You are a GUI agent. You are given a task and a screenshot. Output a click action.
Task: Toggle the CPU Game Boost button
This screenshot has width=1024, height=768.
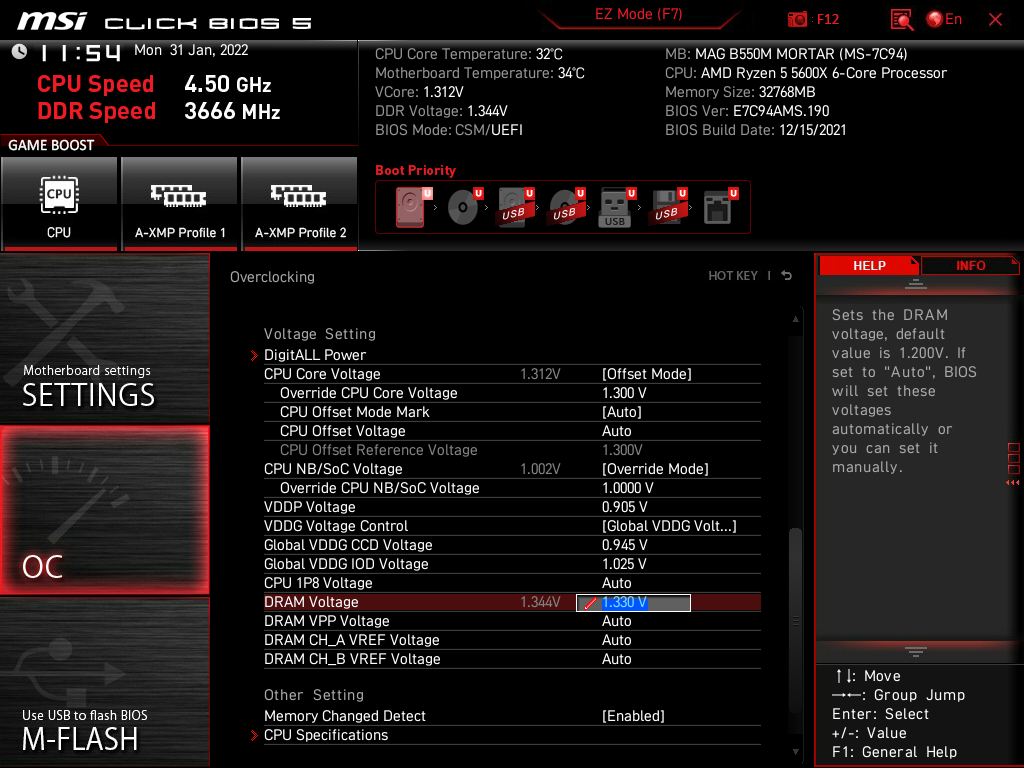pyautogui.click(x=59, y=203)
